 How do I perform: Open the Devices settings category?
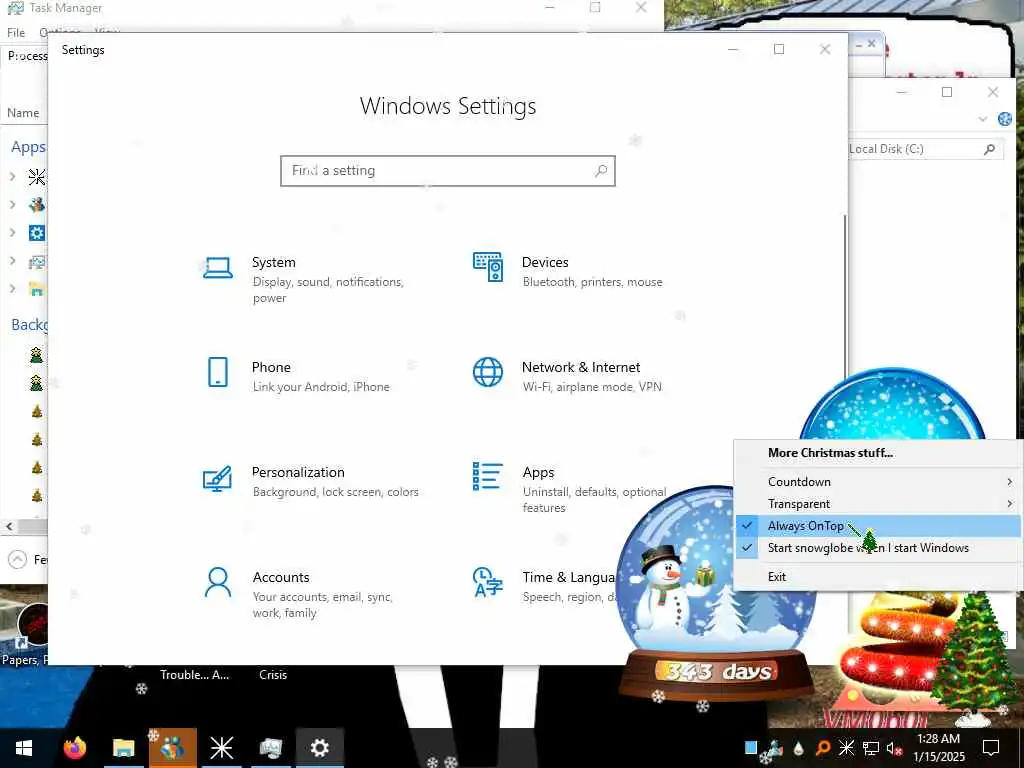pyautogui.click(x=568, y=271)
